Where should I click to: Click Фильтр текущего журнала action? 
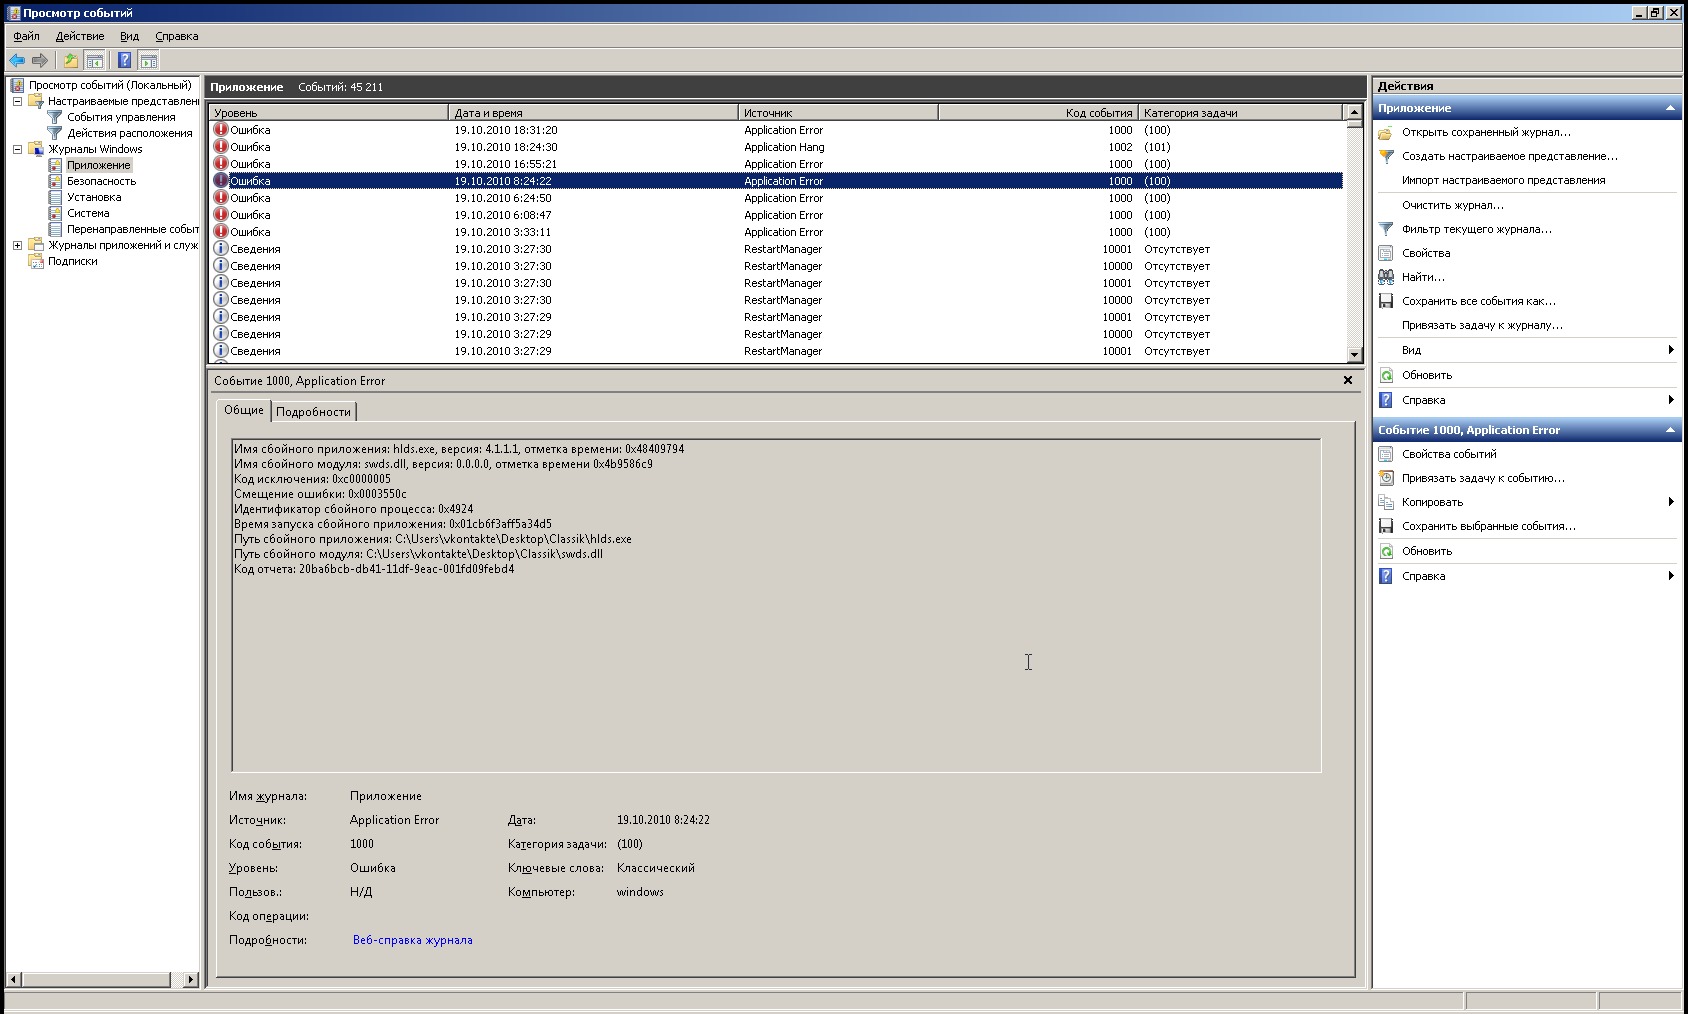1477,229
